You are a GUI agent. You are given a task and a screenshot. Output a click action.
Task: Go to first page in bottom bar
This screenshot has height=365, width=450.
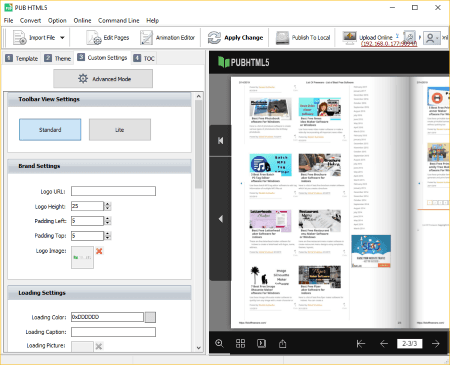pyautogui.click(x=361, y=344)
